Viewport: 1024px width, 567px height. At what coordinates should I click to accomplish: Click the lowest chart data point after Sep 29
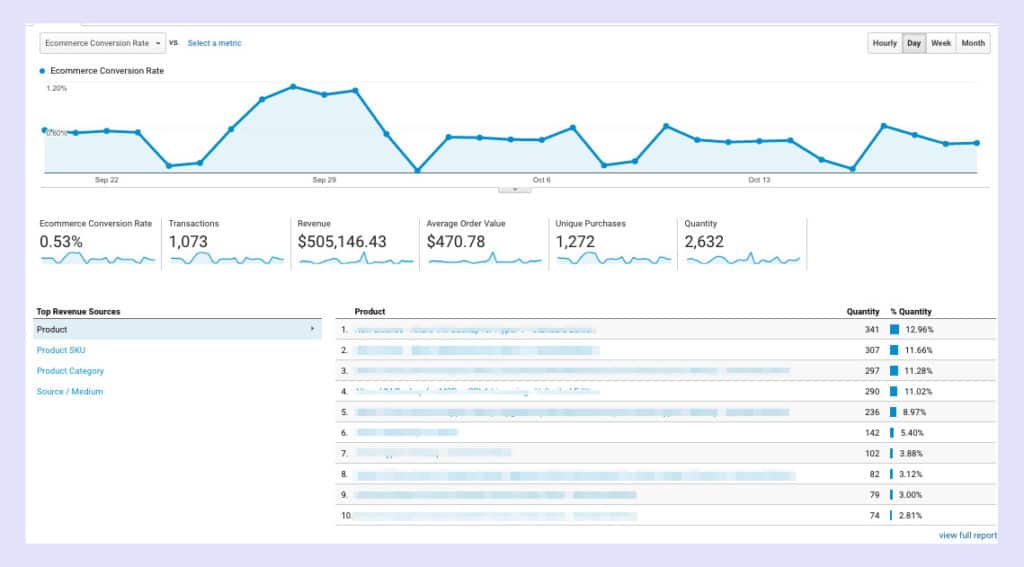click(417, 170)
